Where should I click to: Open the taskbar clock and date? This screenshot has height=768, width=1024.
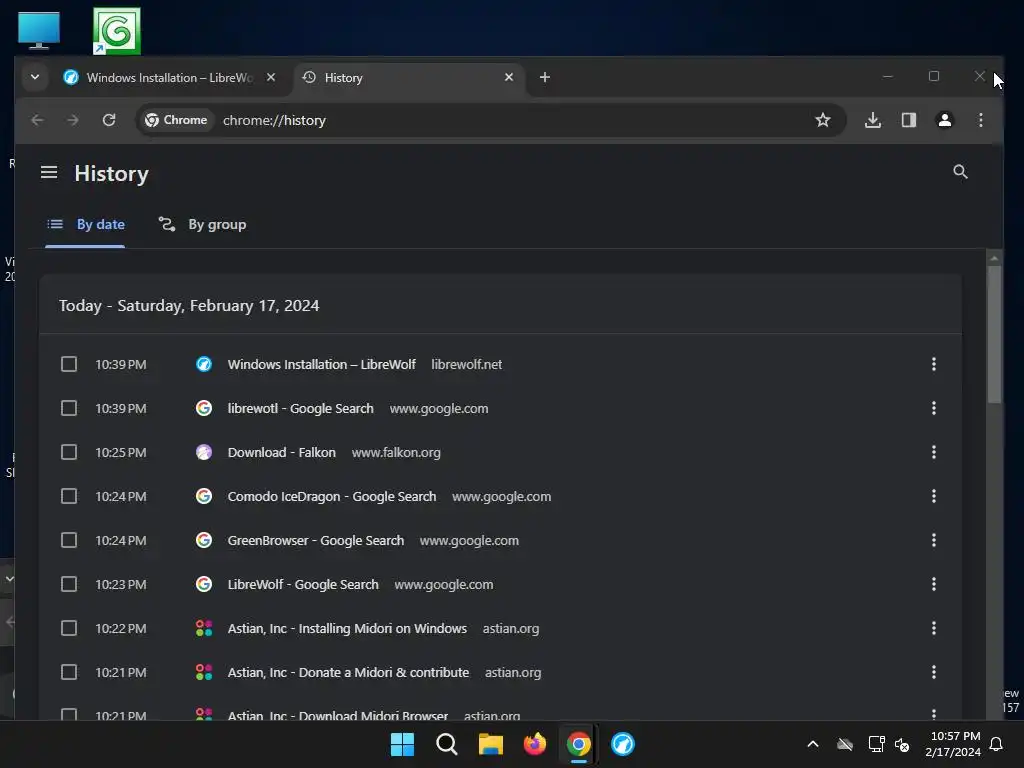953,744
